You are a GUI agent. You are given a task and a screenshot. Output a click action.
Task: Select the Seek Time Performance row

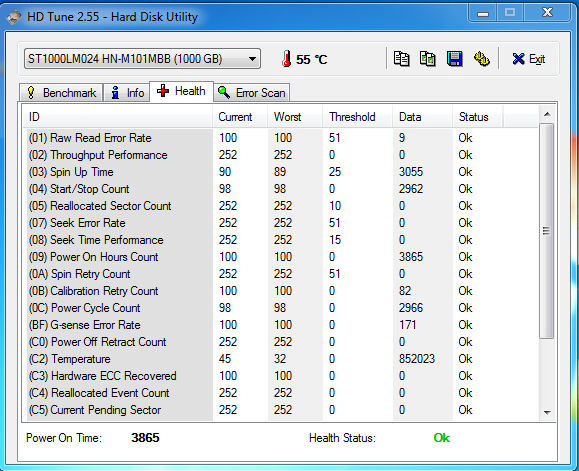tap(281, 240)
